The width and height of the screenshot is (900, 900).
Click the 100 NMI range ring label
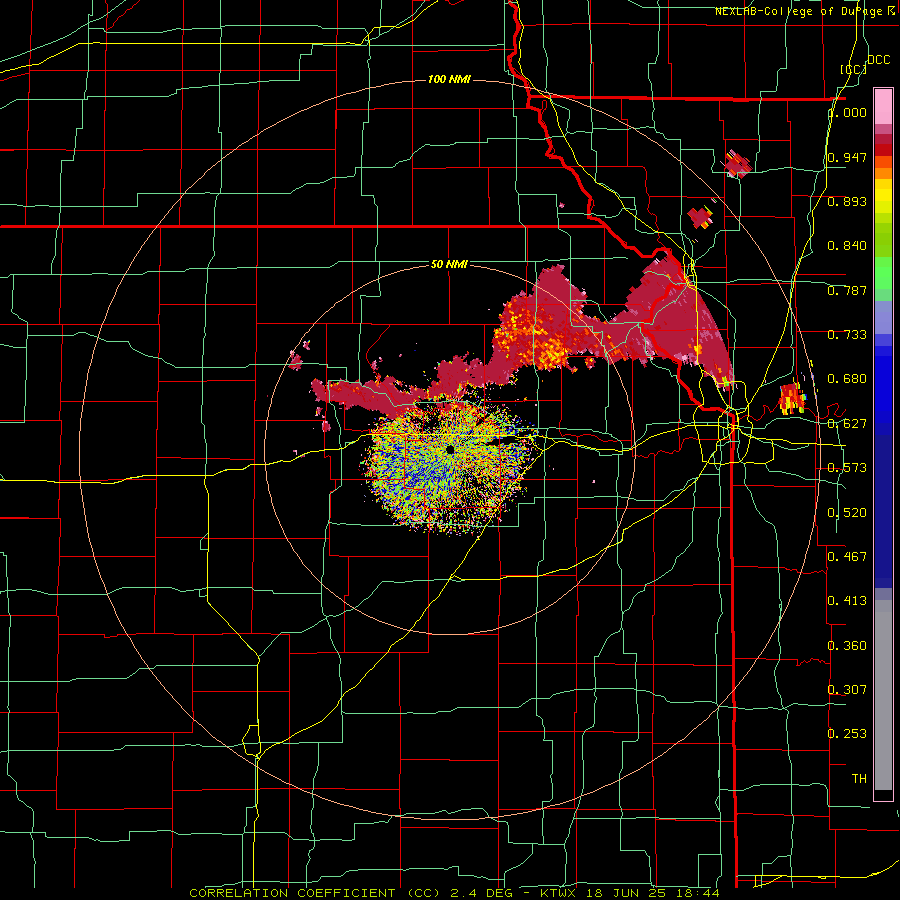coord(449,79)
